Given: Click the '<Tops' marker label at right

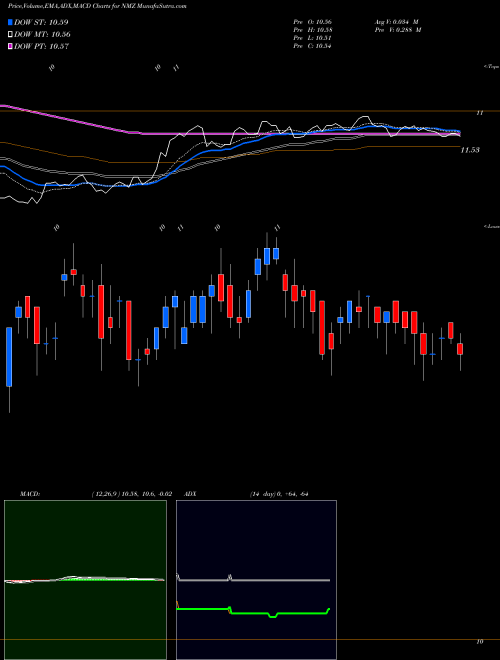Looking at the screenshot, I should (x=491, y=66).
